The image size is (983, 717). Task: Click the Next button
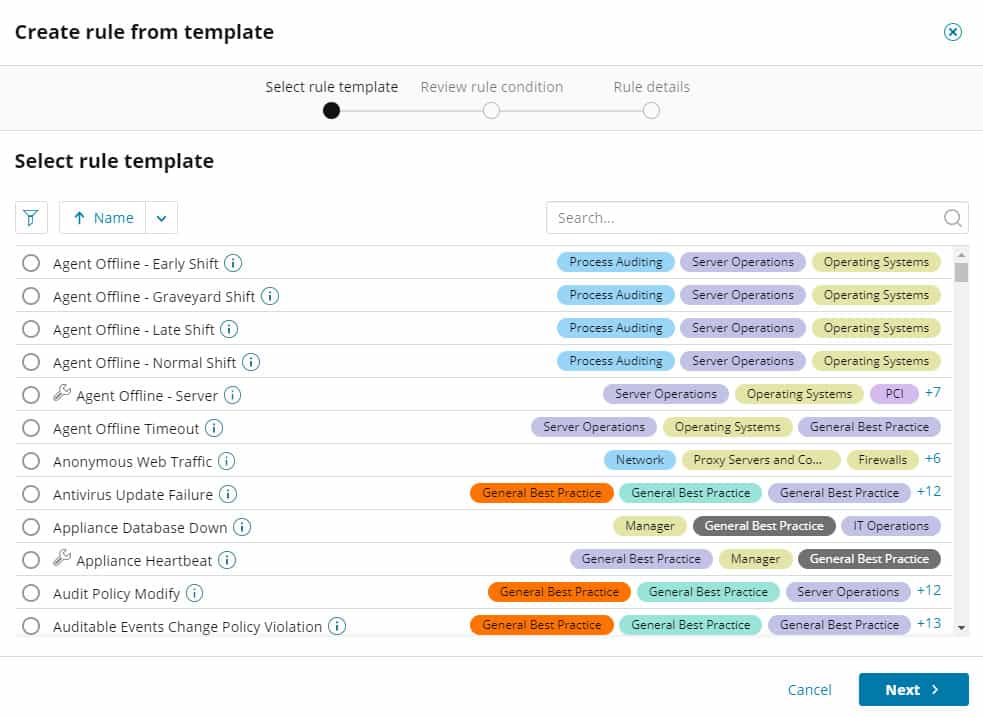(x=913, y=689)
